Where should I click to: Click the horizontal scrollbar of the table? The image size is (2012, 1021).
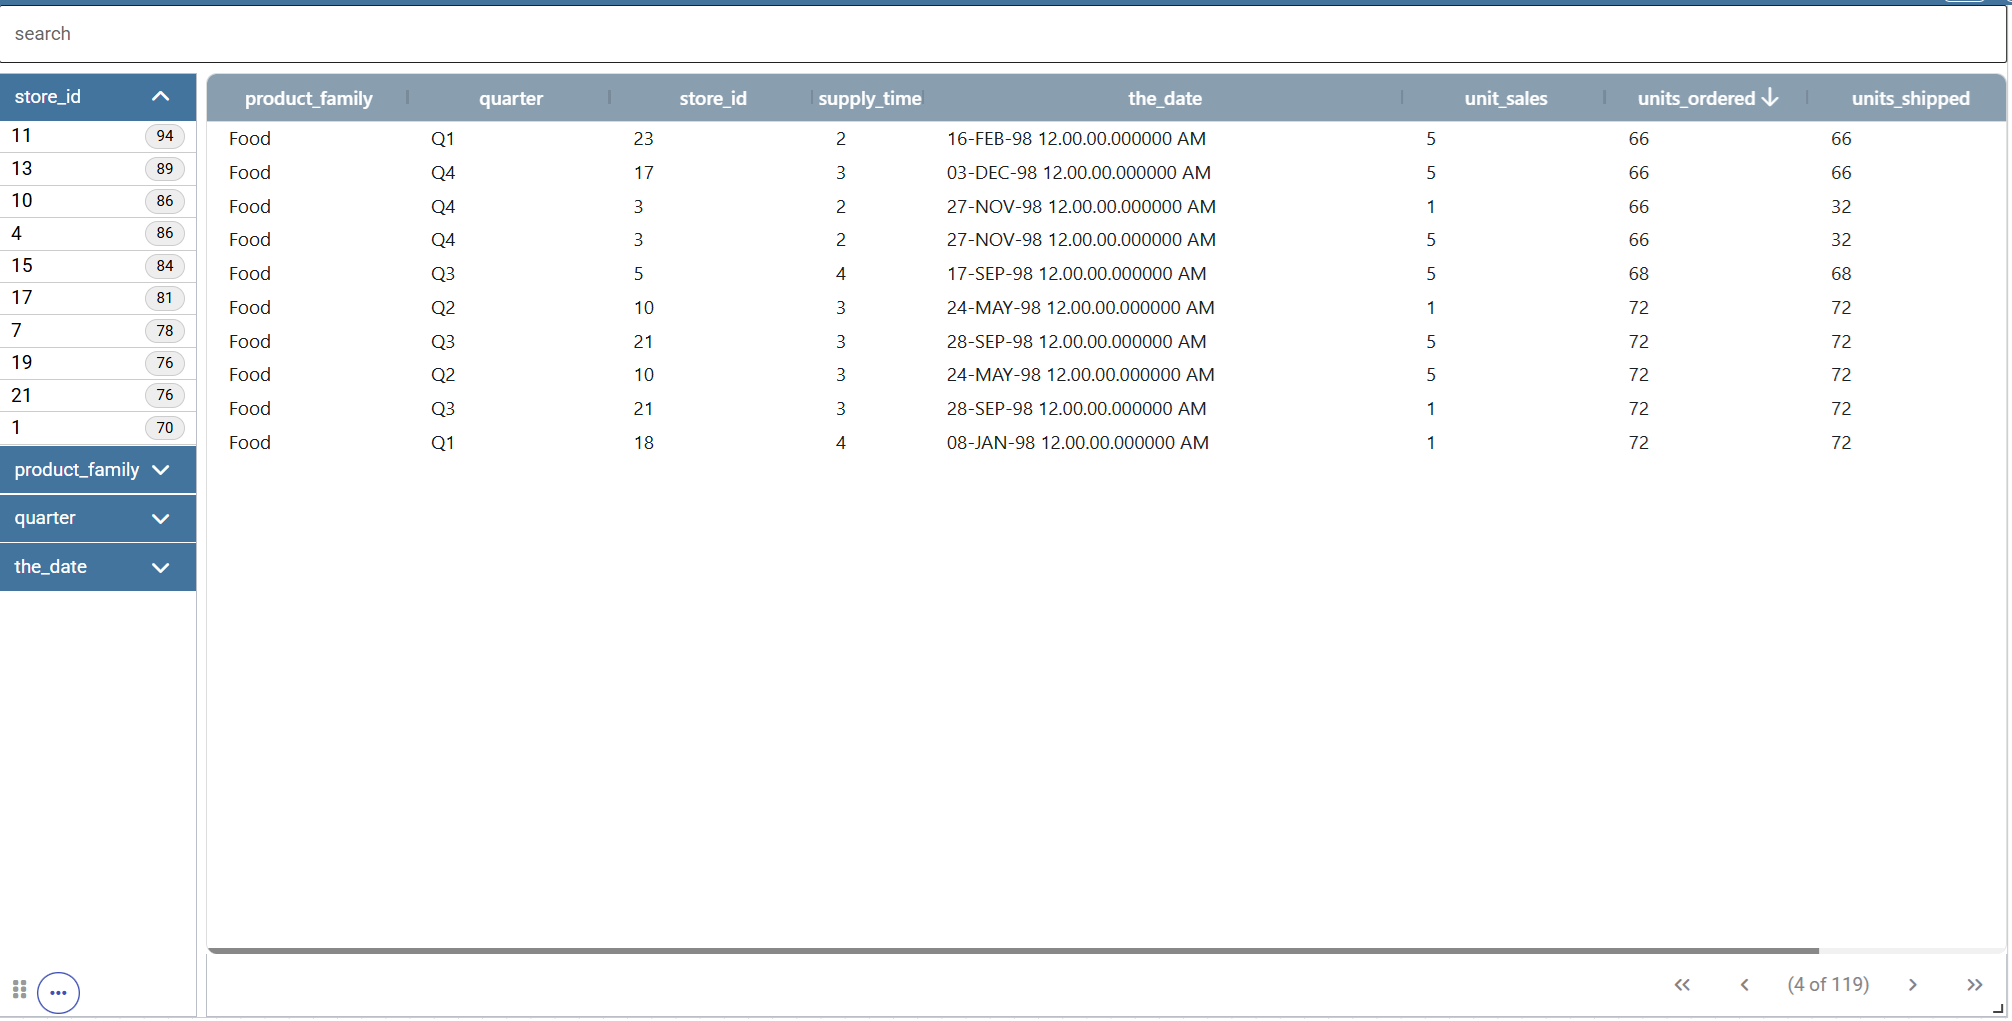click(1013, 951)
